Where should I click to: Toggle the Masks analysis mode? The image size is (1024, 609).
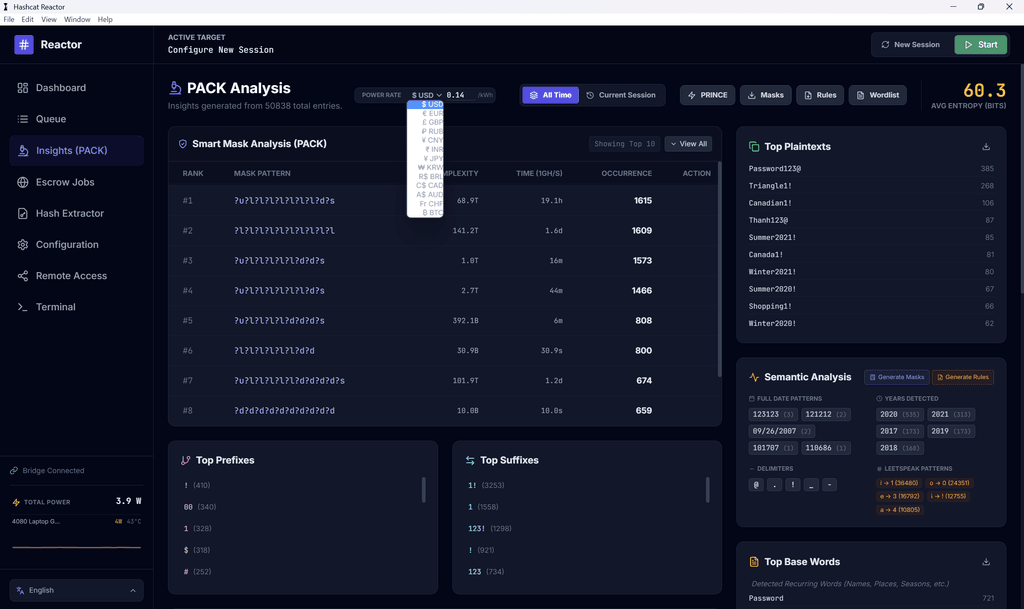click(765, 94)
